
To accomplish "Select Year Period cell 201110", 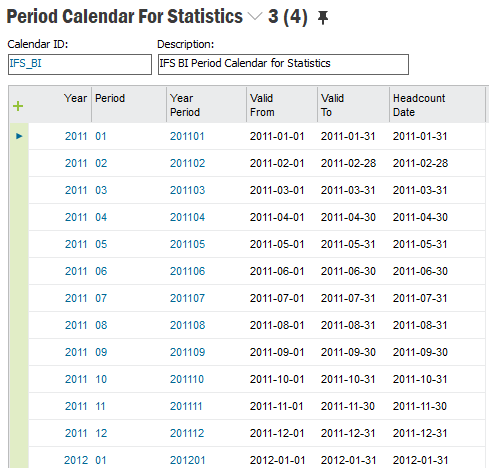I will pyautogui.click(x=187, y=379).
